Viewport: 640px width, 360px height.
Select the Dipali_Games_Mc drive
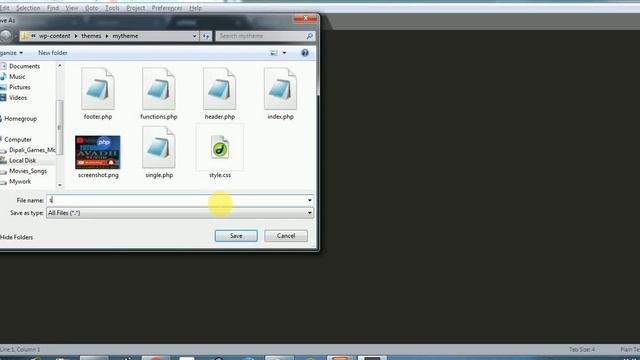pyautogui.click(x=32, y=150)
